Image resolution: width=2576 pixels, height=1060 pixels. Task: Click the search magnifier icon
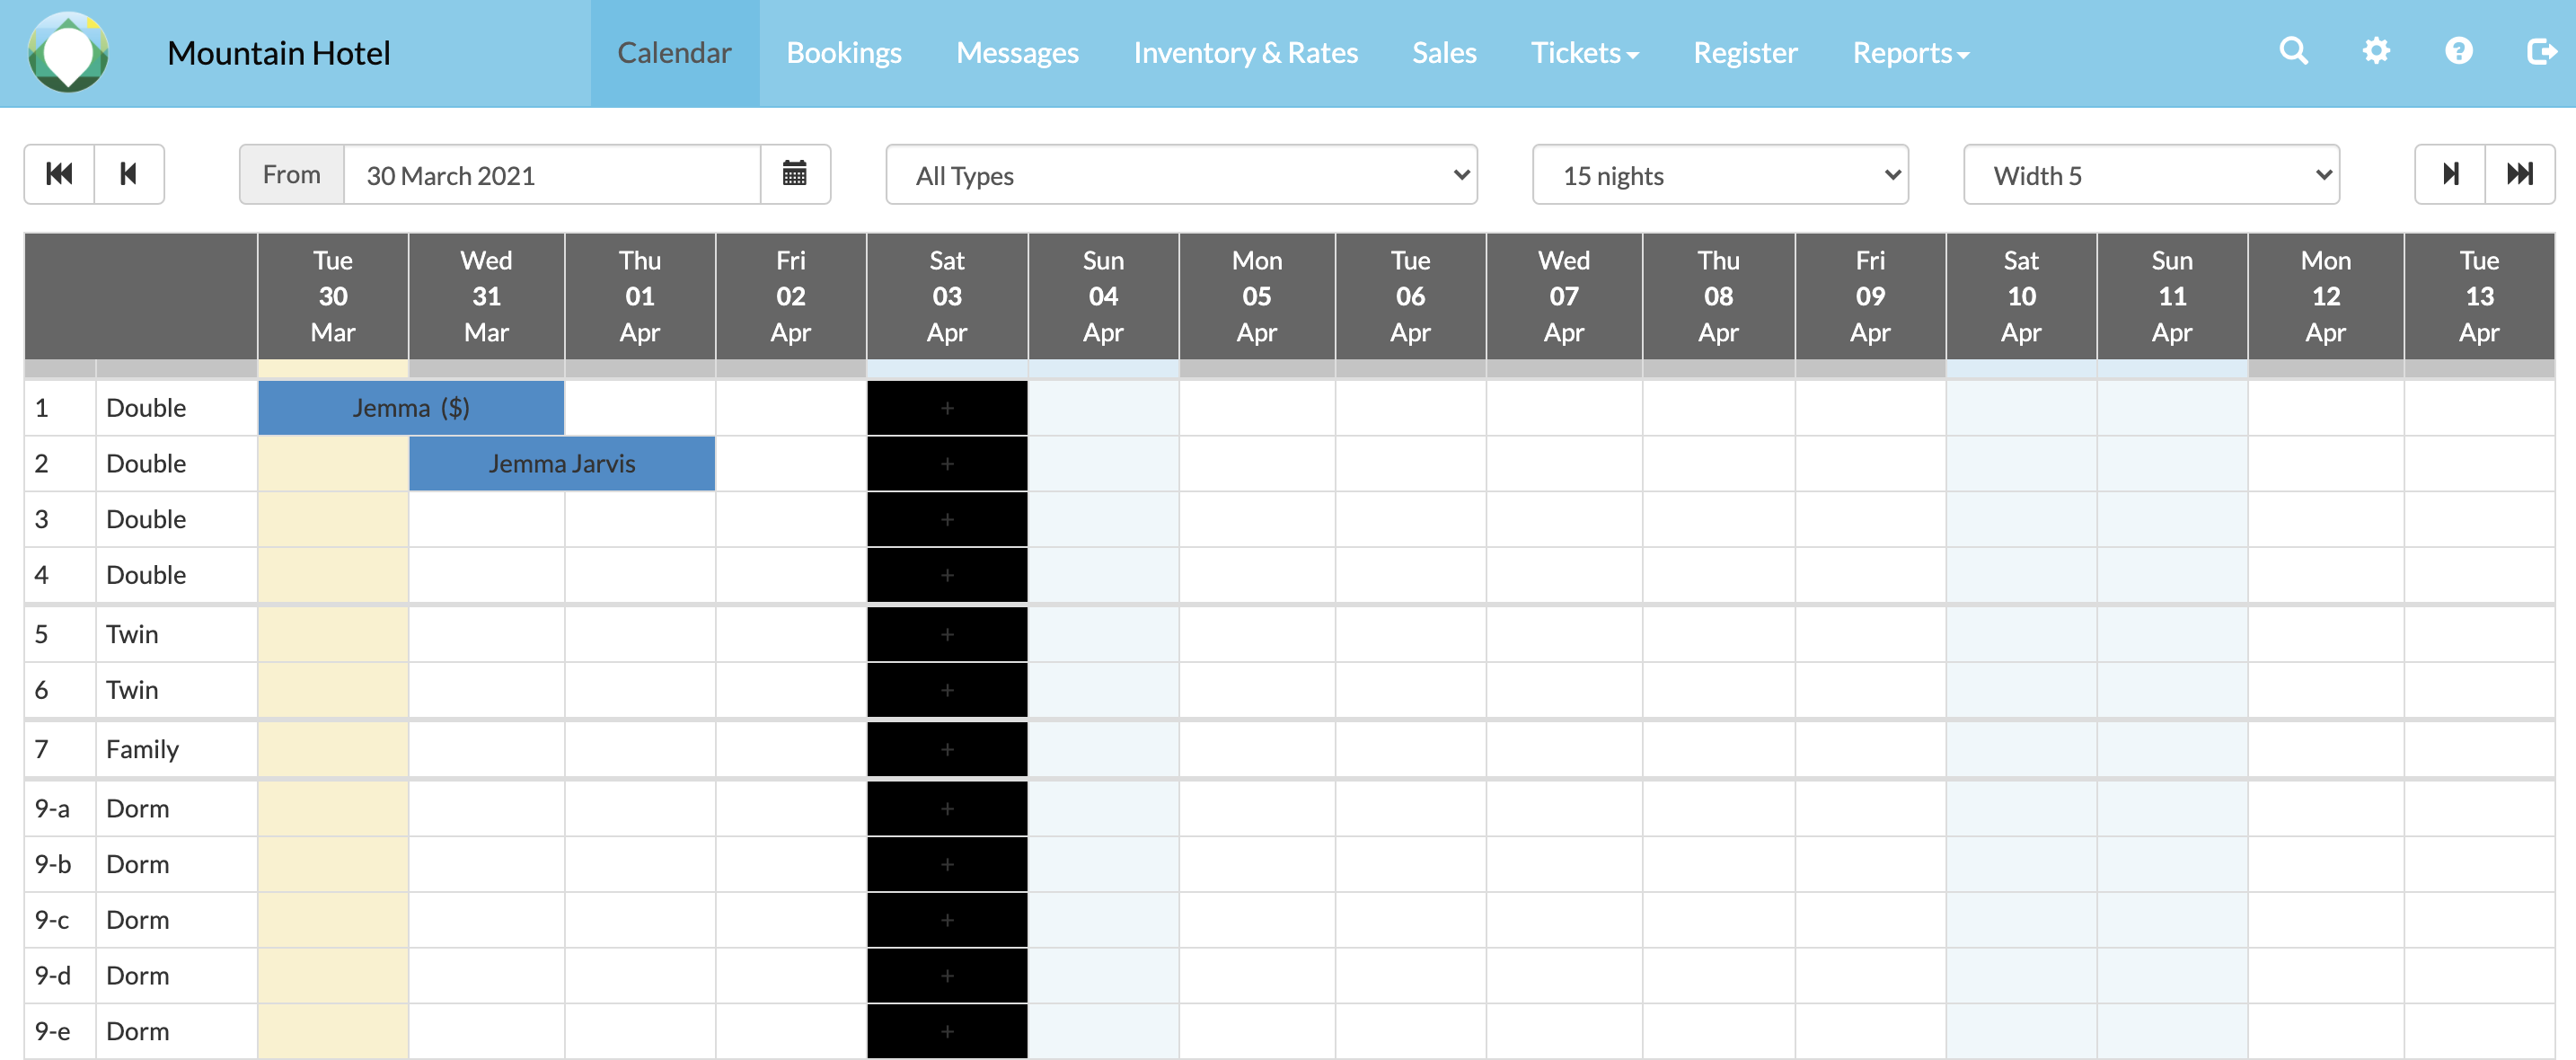2293,51
